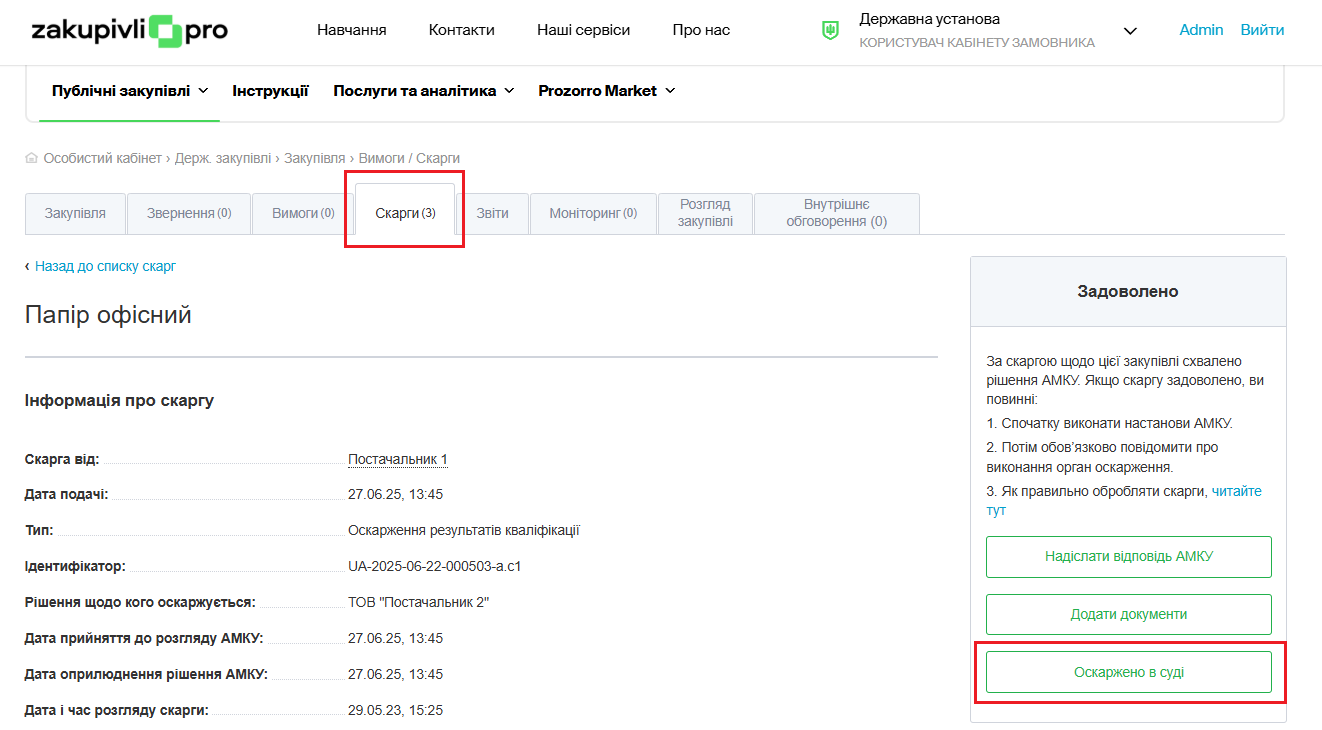Click the green shield organization icon
The image size is (1322, 730).
tap(830, 31)
